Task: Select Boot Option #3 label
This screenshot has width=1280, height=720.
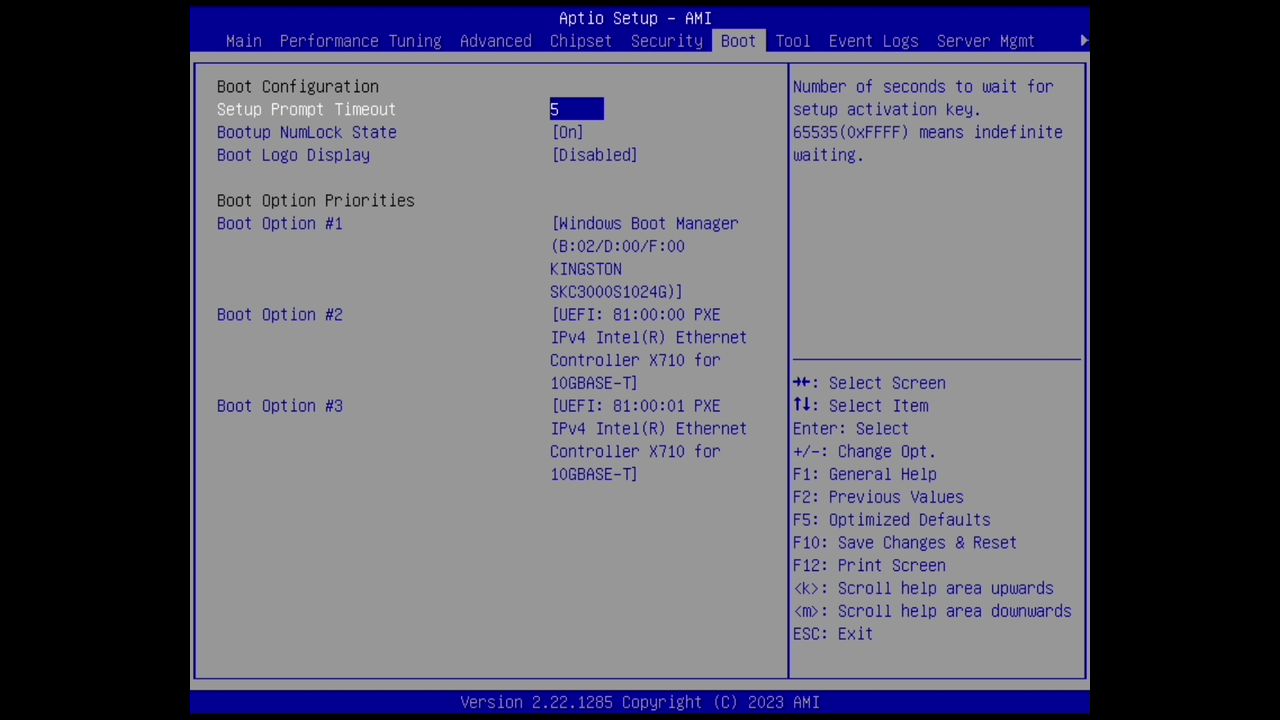Action: (x=279, y=405)
